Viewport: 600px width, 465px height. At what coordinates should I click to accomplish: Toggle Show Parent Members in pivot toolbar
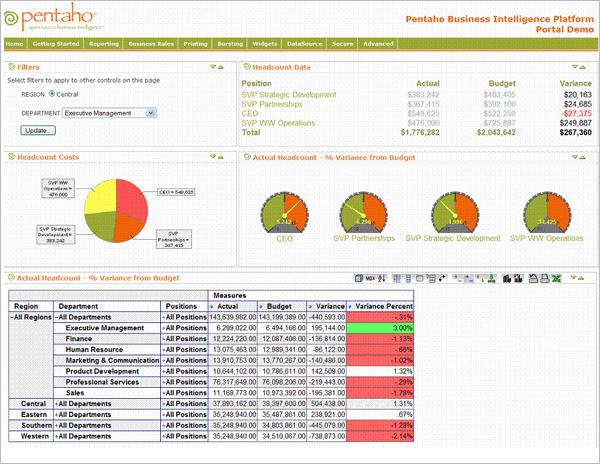397,279
